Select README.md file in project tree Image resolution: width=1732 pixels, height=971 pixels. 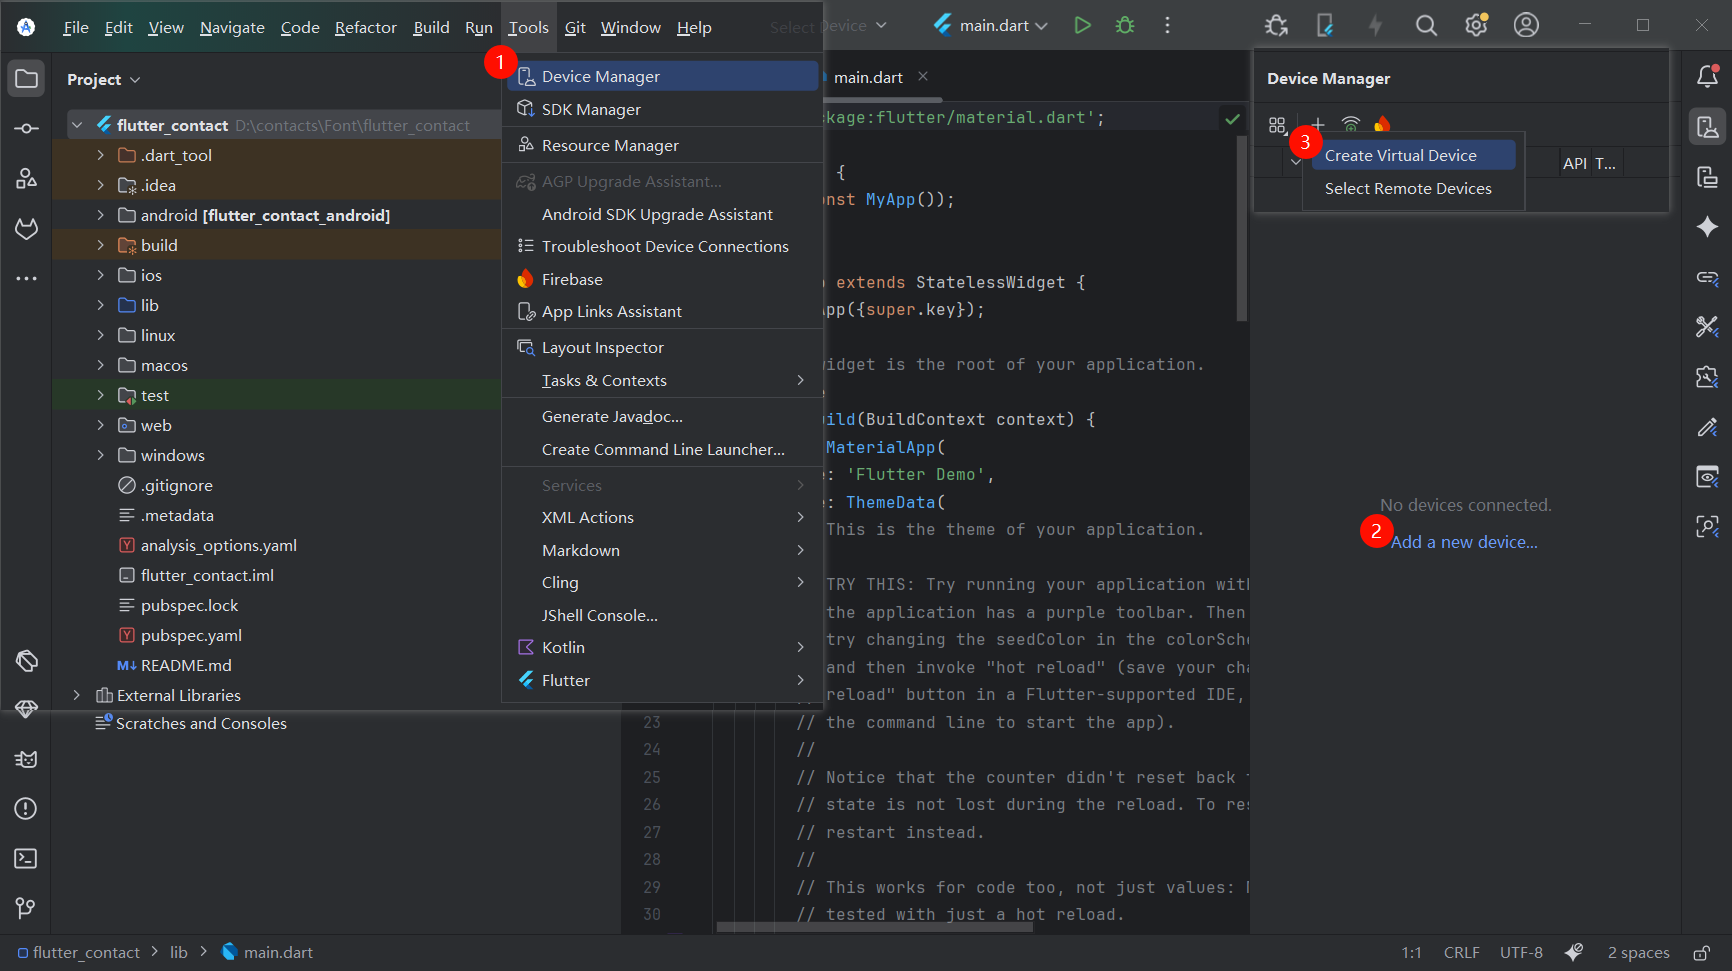point(186,665)
